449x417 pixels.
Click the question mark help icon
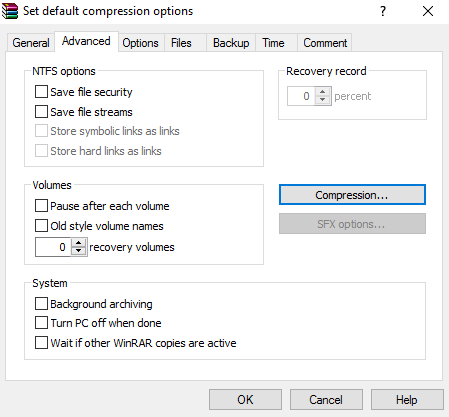point(383,11)
